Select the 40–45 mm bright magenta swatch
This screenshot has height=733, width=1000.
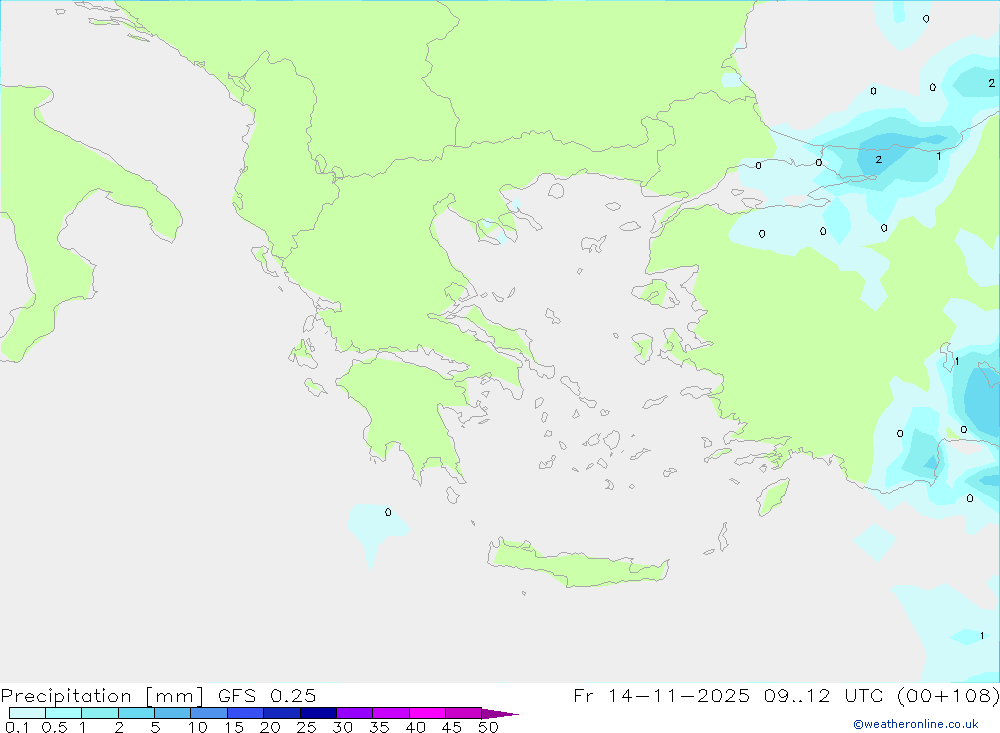[427, 713]
